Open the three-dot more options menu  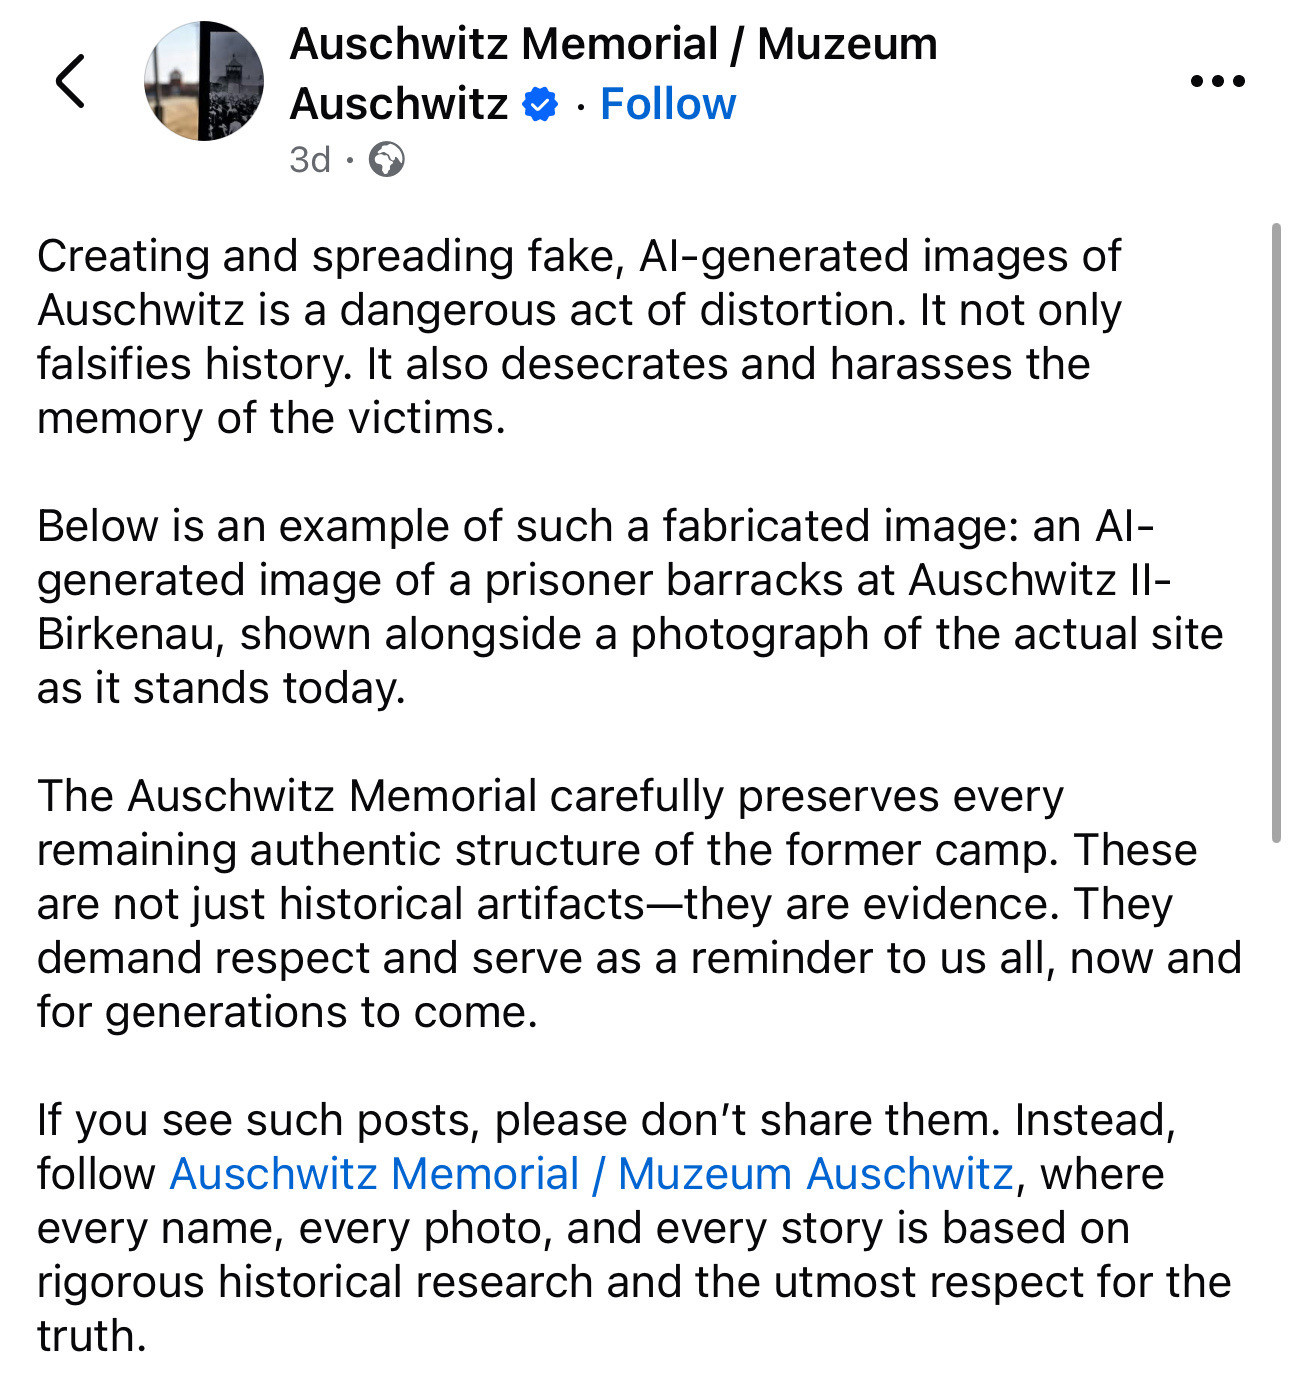pos(1218,81)
